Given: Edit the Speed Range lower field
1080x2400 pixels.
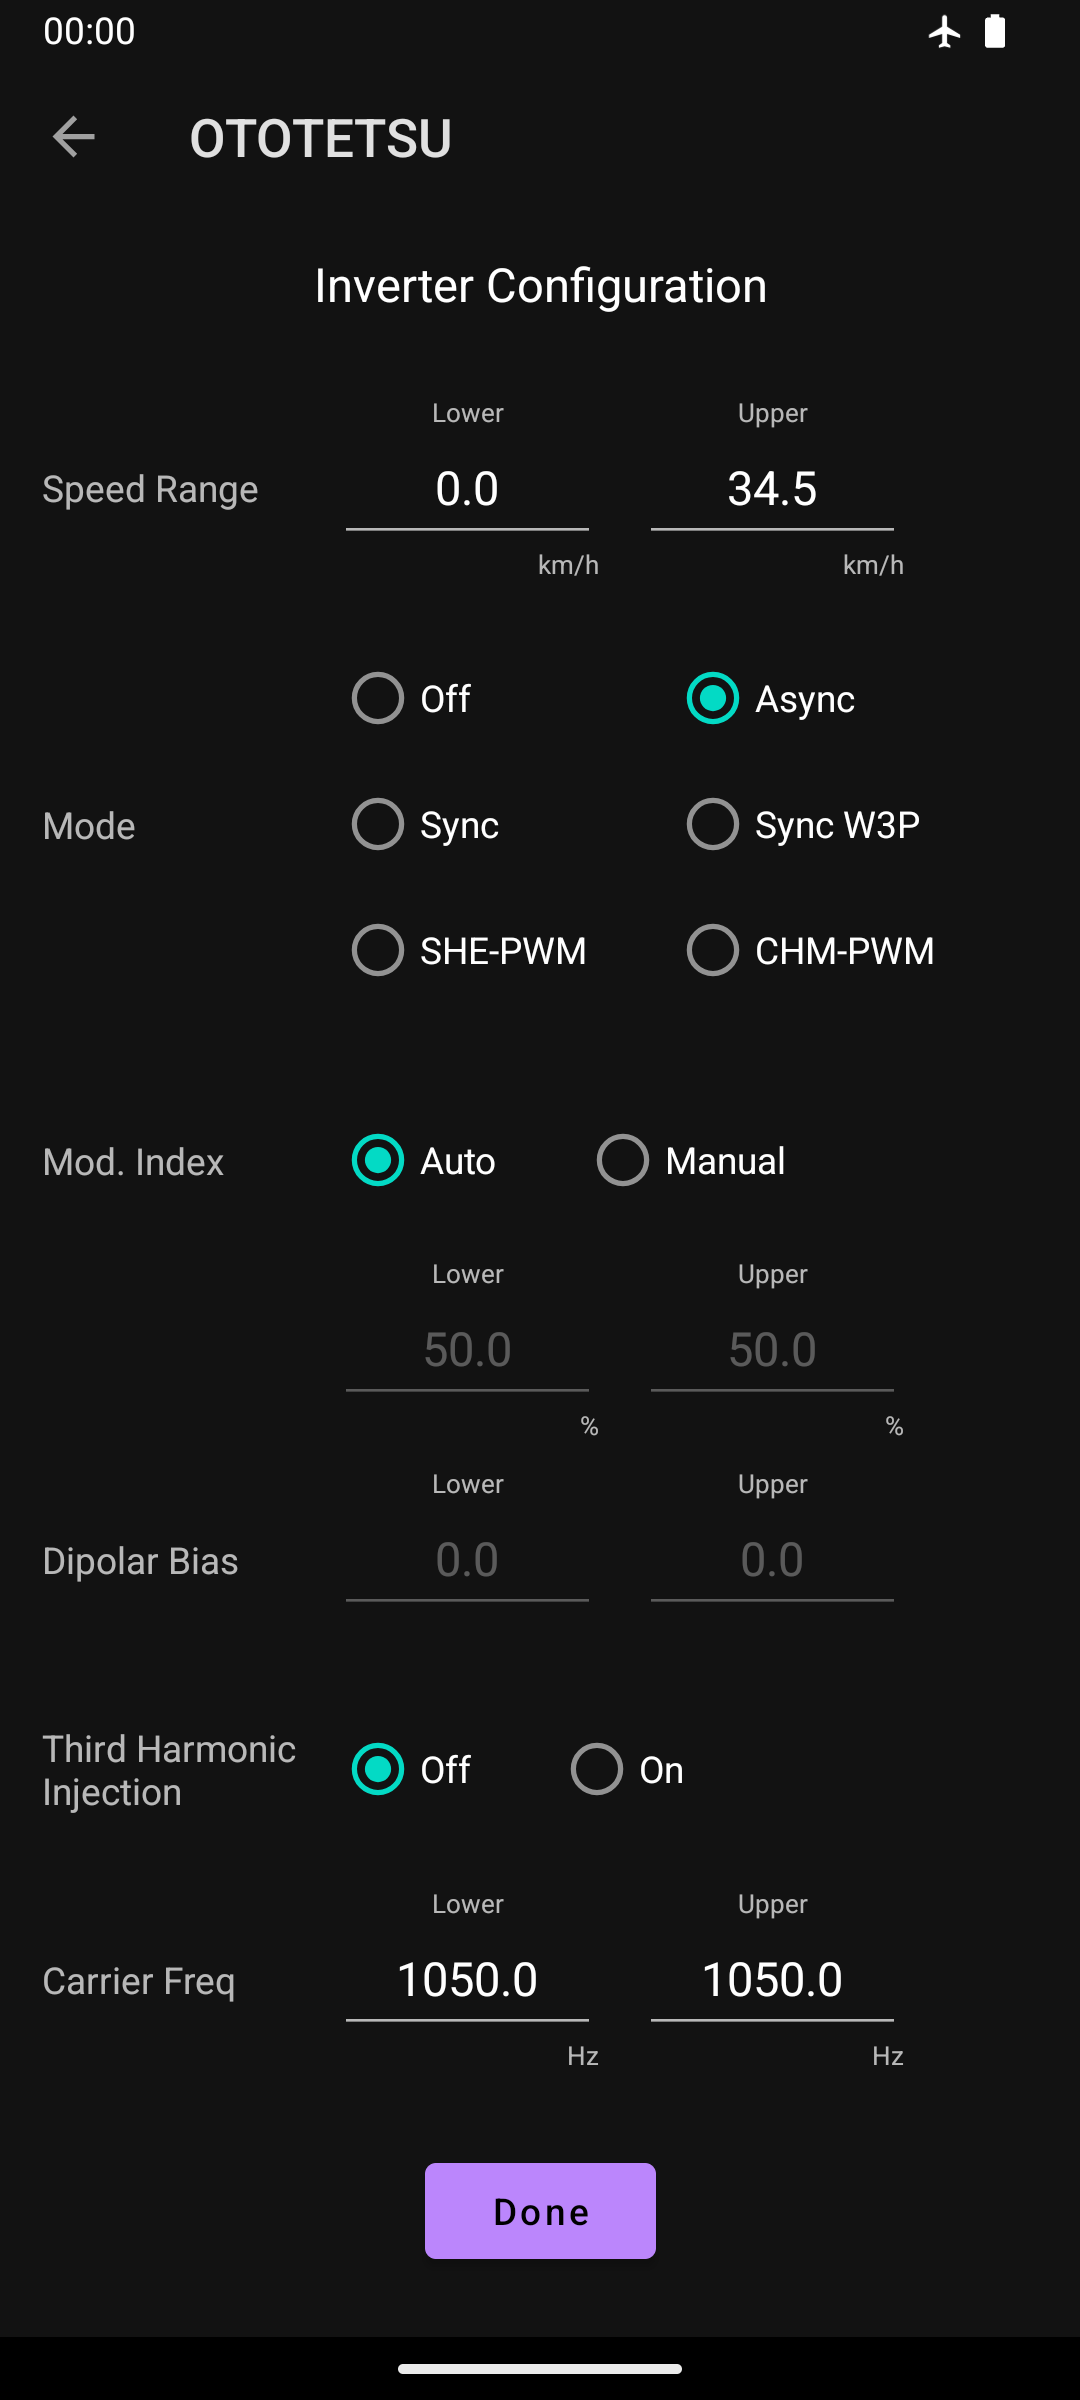Looking at the screenshot, I should (x=467, y=490).
